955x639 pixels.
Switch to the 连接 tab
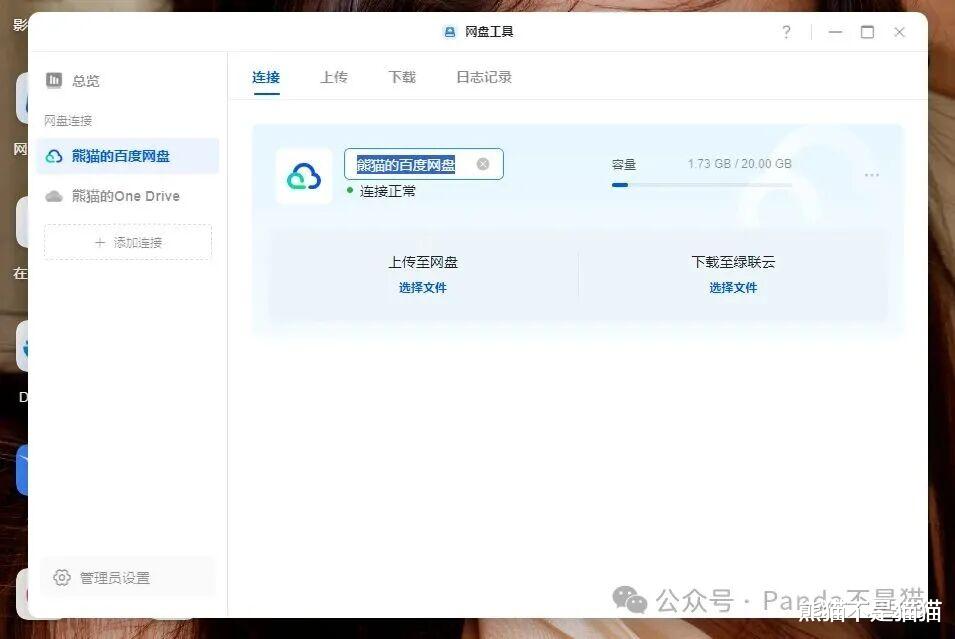tap(266, 77)
